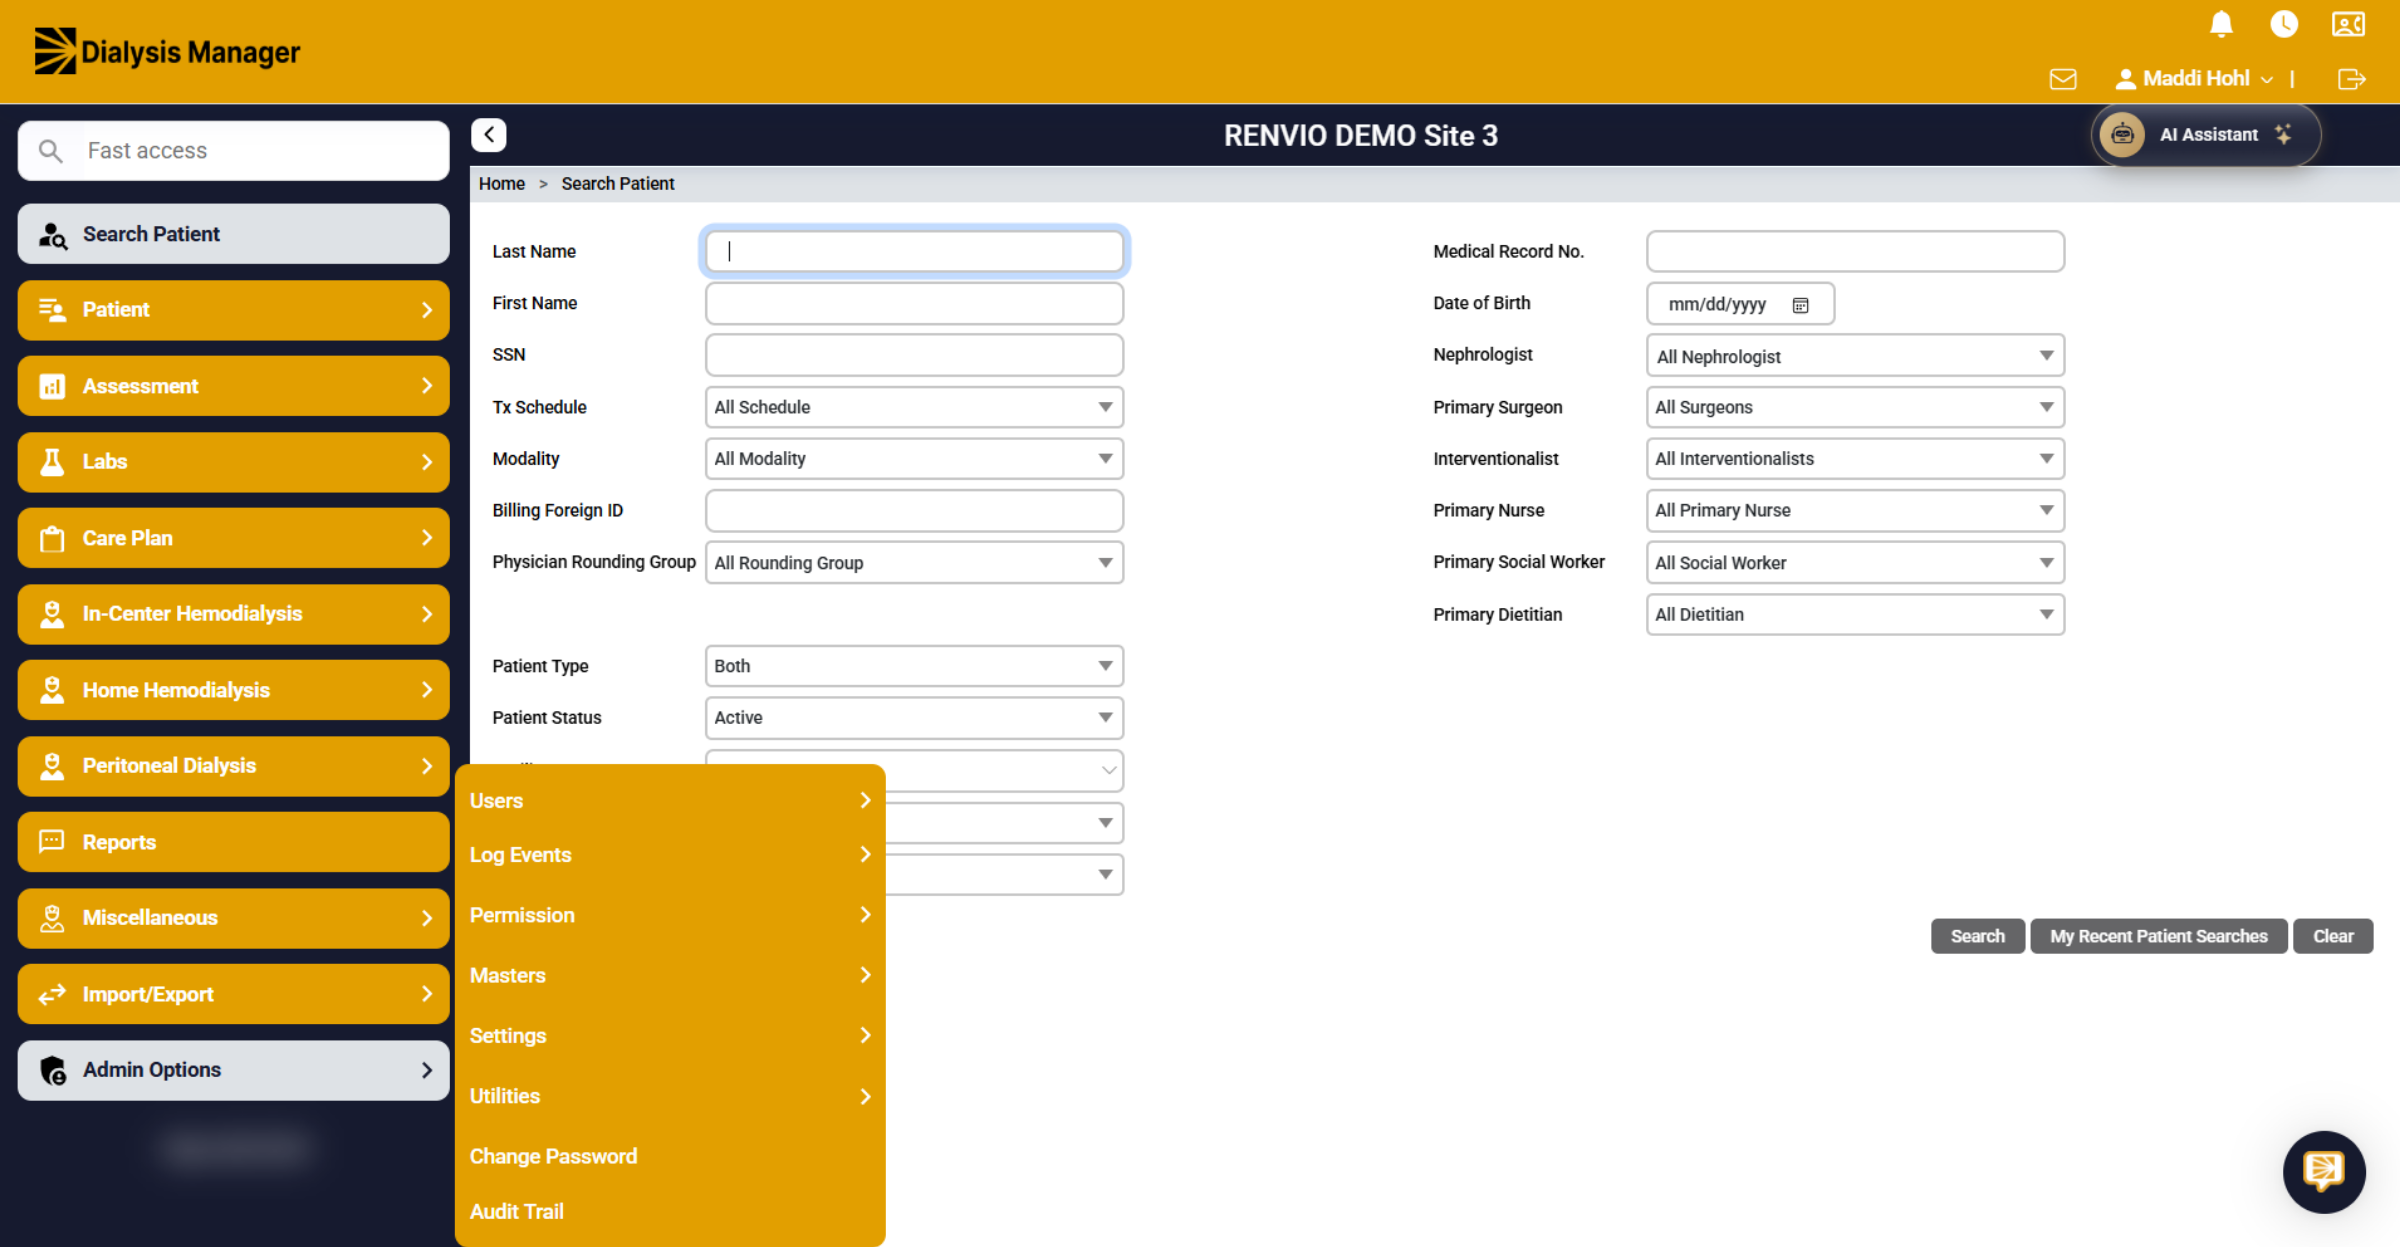
Task: Open the Maddi Hohl user dropdown
Action: pos(2194,78)
